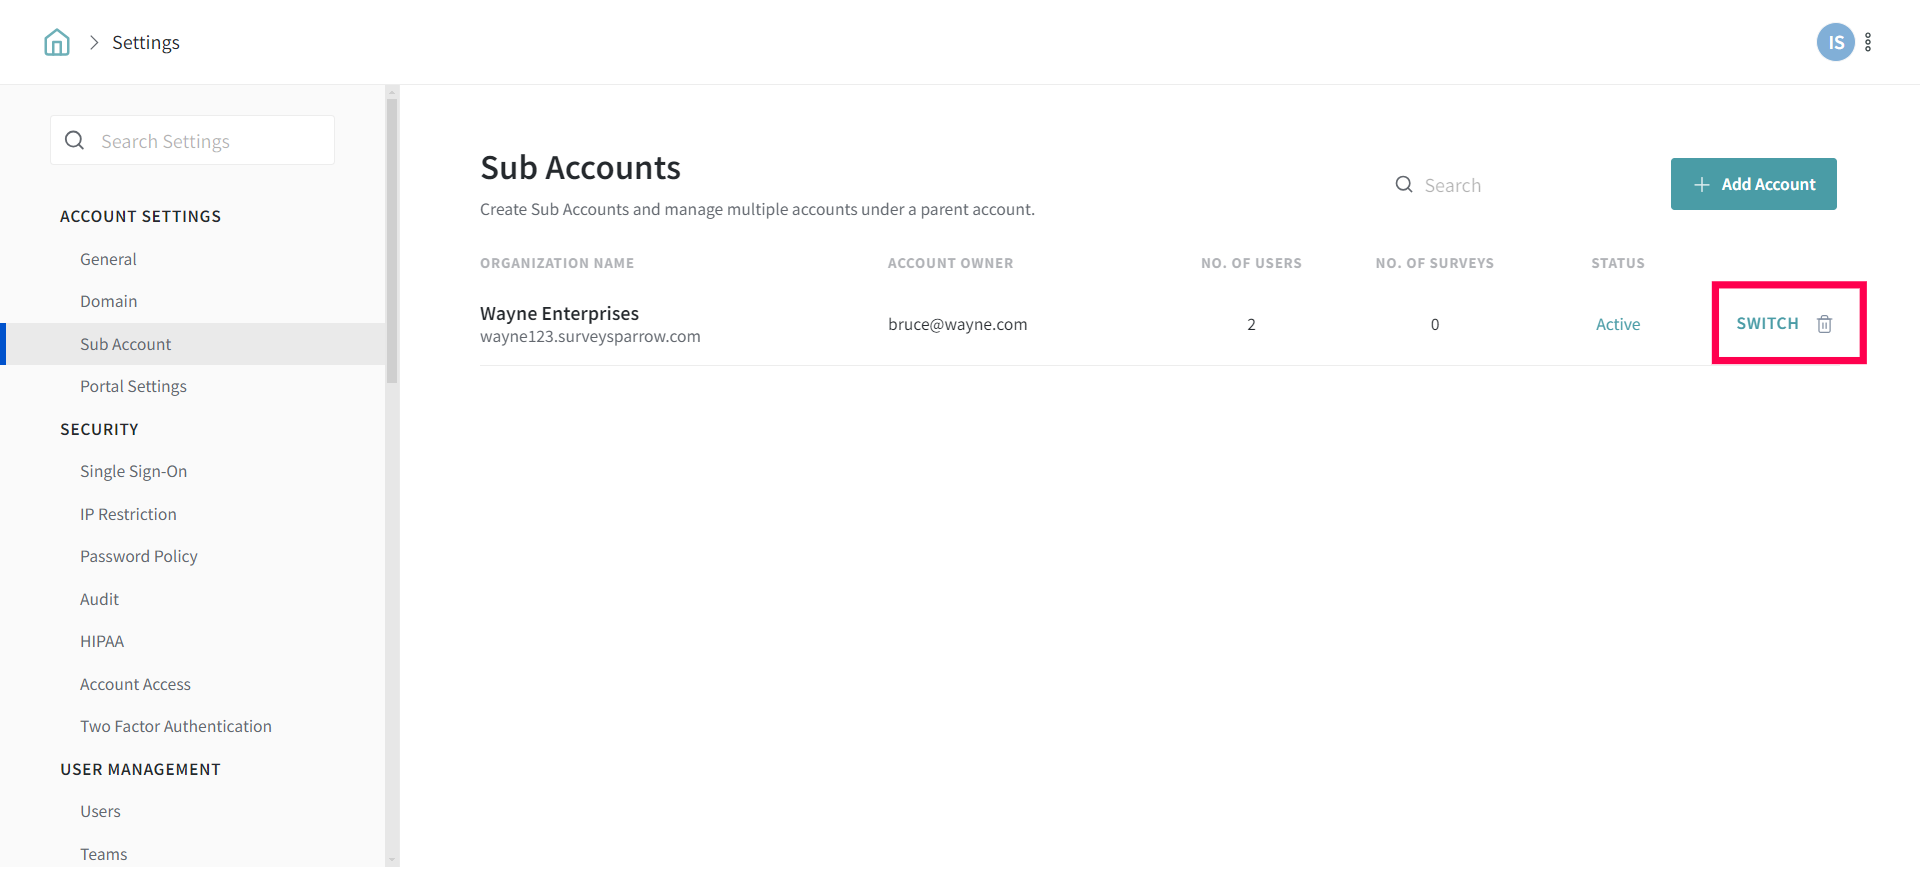
Task: Open Password Policy settings
Action: pyautogui.click(x=139, y=556)
